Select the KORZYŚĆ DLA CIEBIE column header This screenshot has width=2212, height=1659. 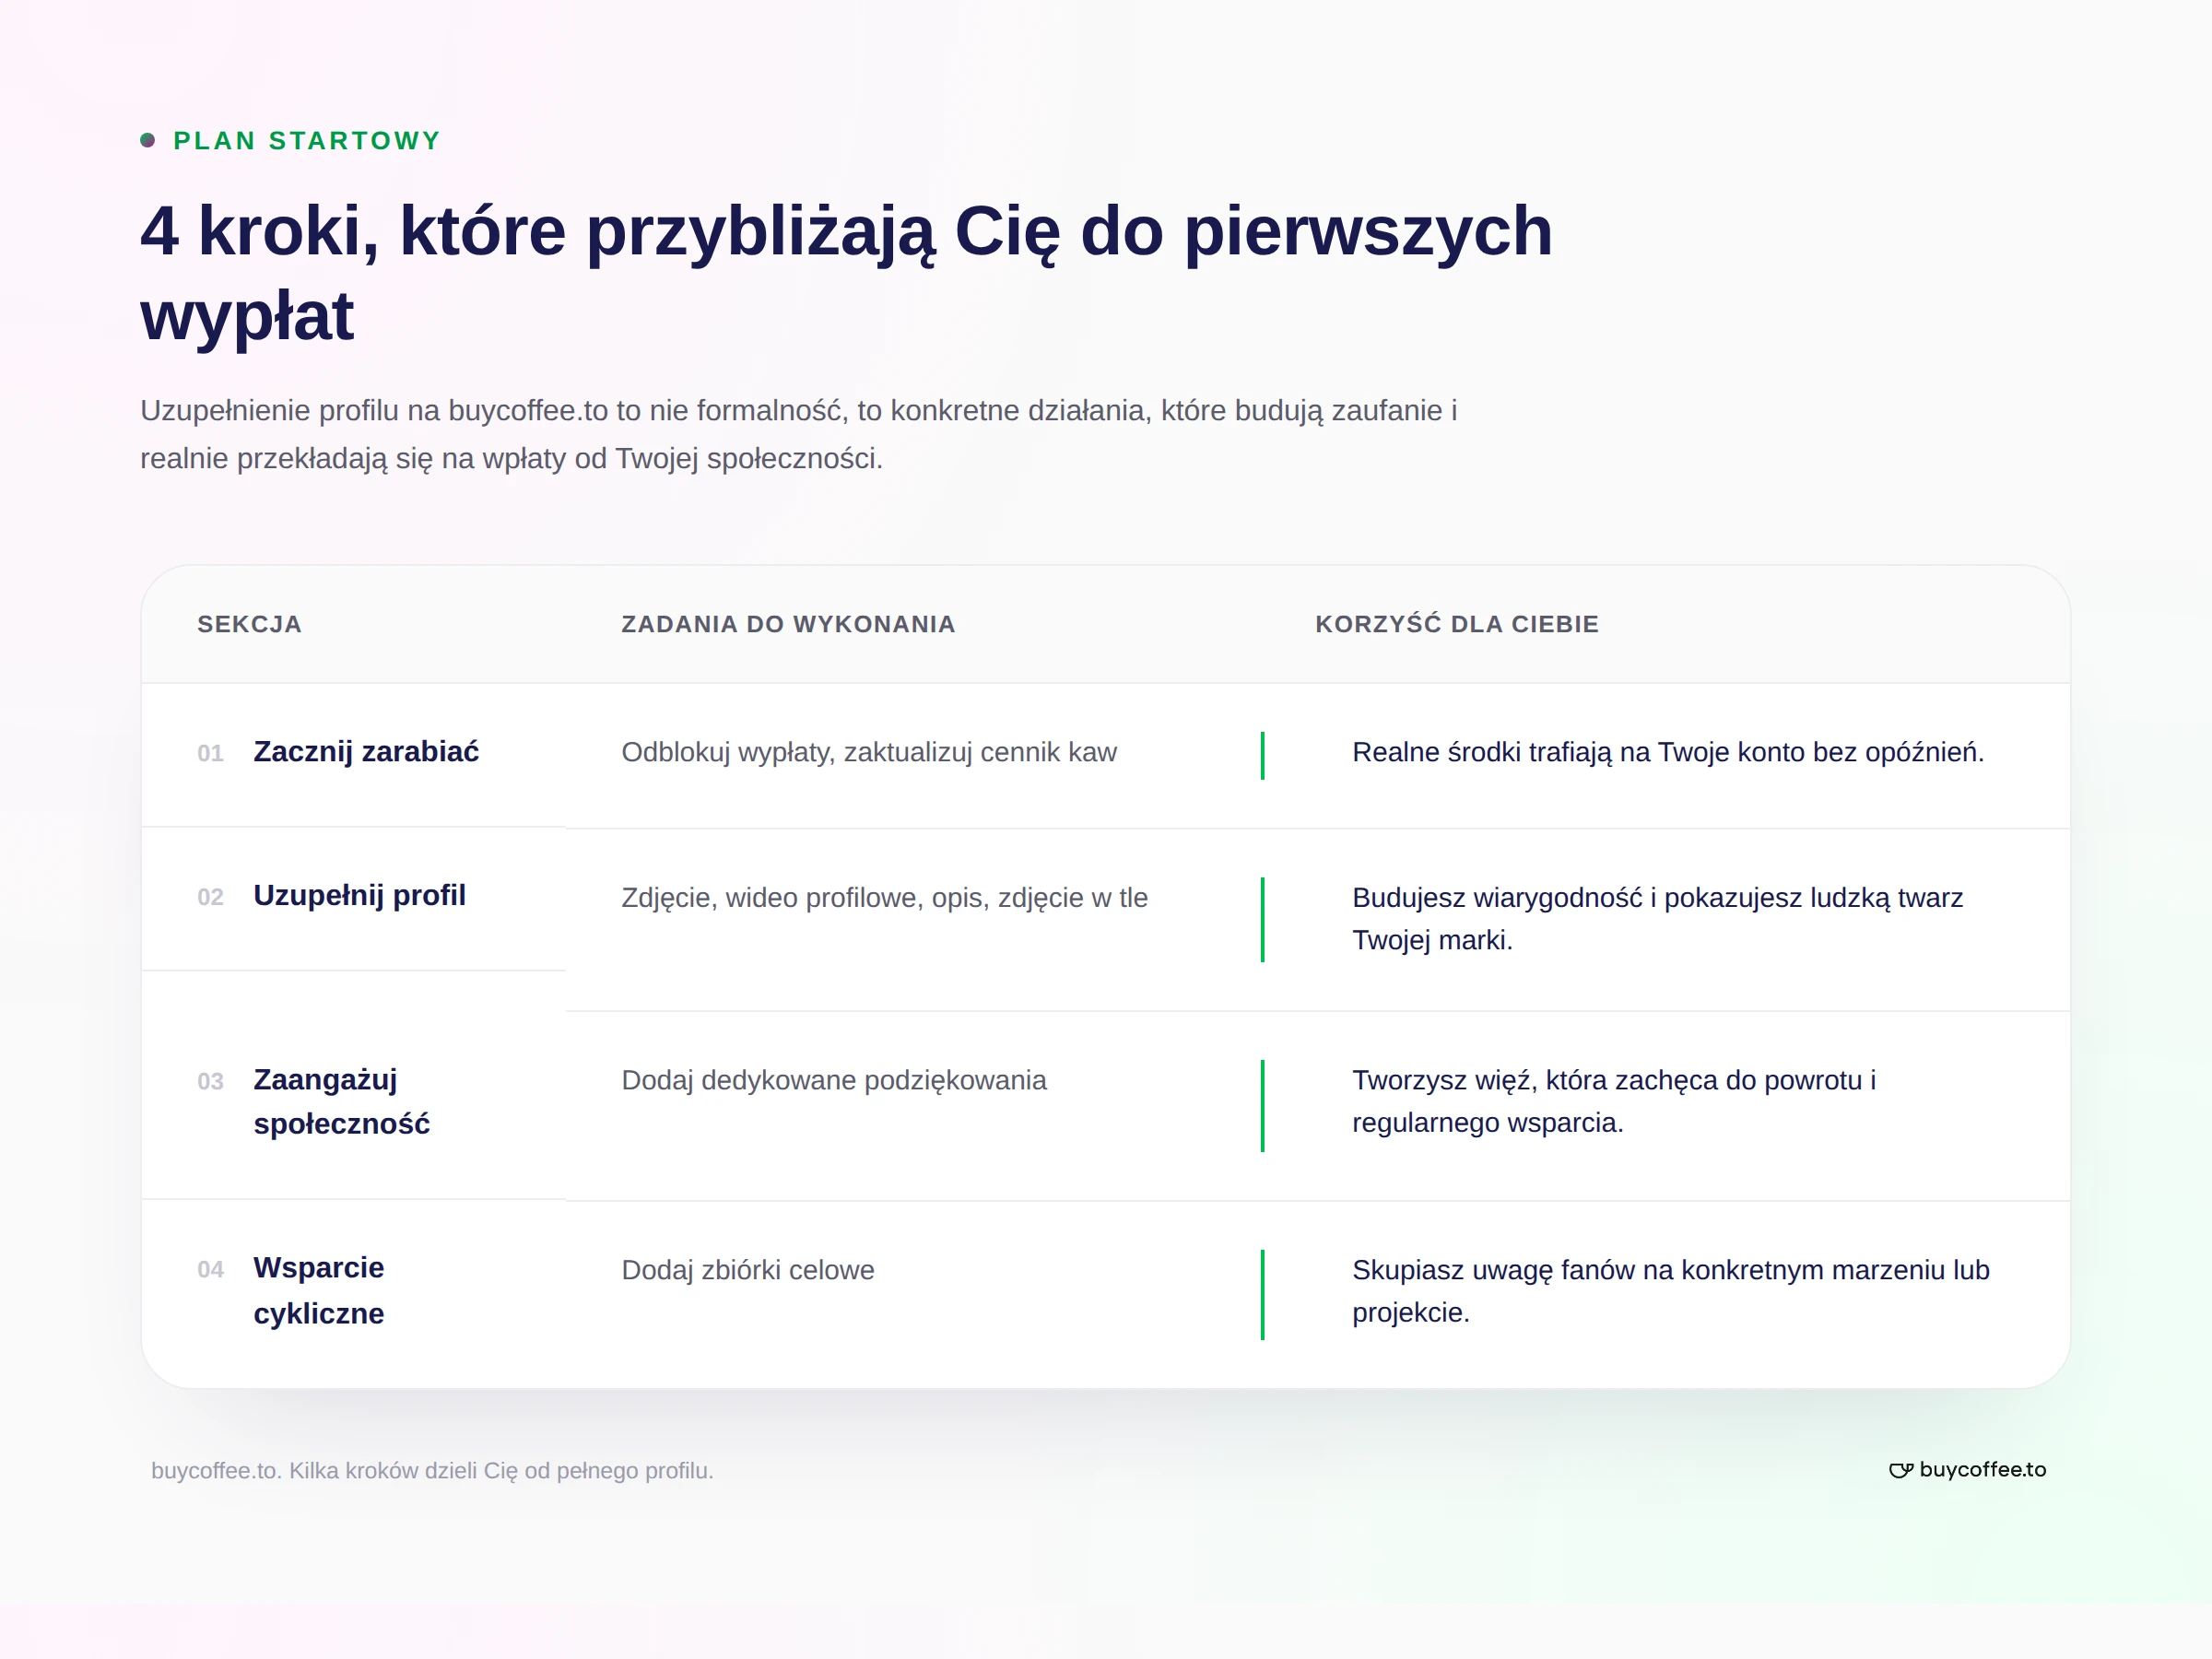pyautogui.click(x=1457, y=624)
